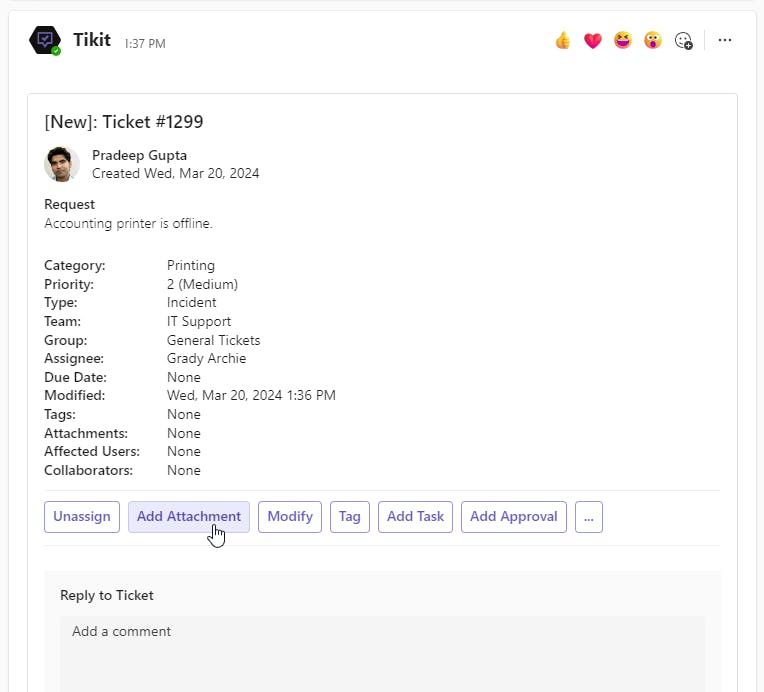Select the Tag button

coord(350,517)
